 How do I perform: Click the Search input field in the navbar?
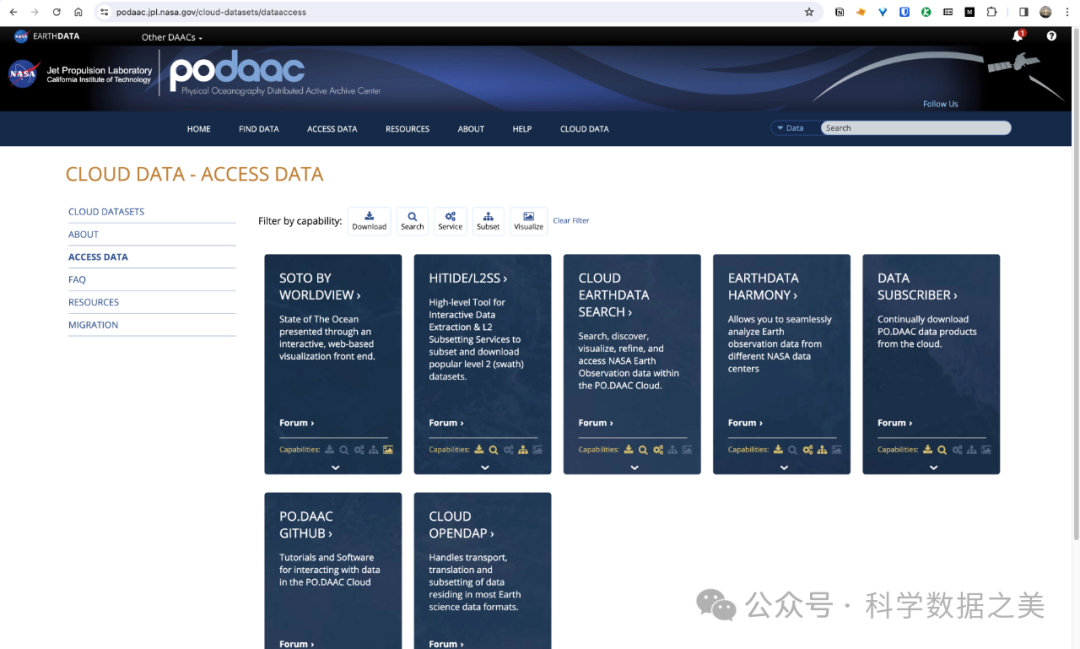pos(915,128)
